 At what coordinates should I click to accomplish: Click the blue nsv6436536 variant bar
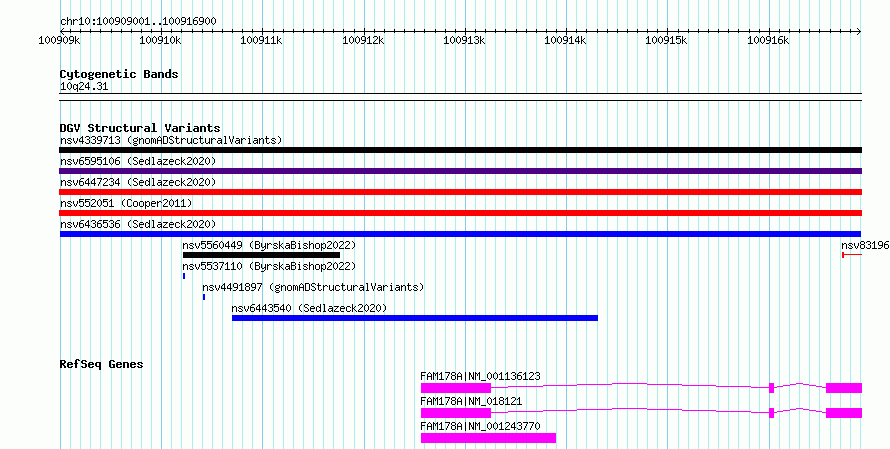460,234
